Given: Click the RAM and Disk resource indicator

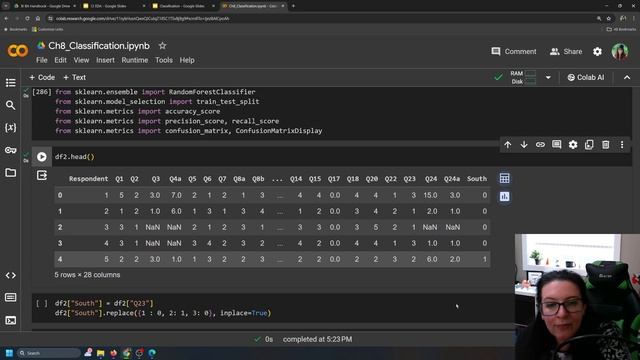Looking at the screenshot, I should 523,77.
